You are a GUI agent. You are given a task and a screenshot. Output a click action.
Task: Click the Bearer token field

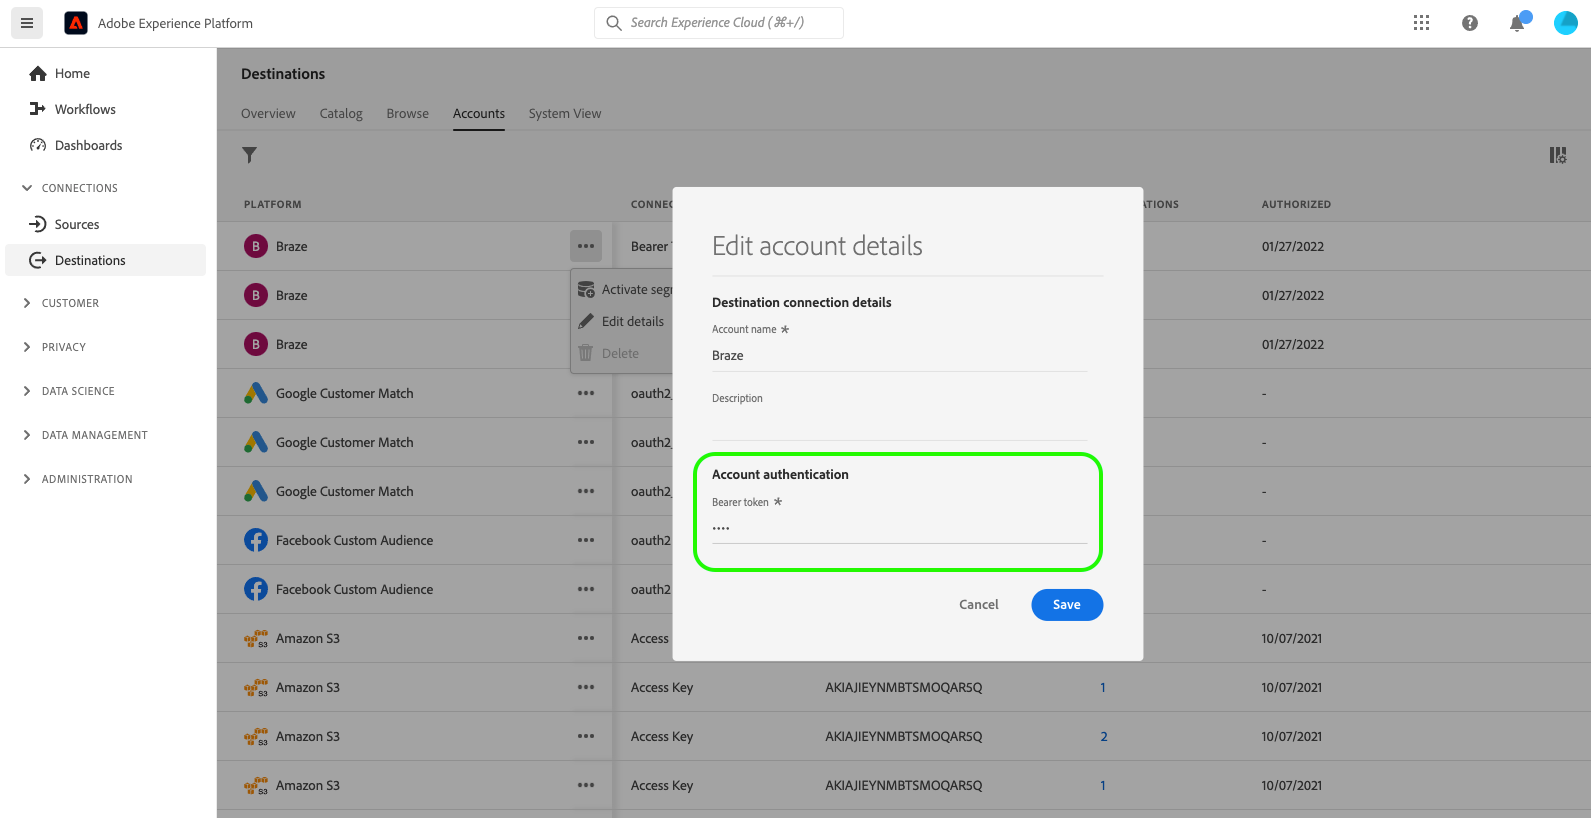tap(900, 528)
